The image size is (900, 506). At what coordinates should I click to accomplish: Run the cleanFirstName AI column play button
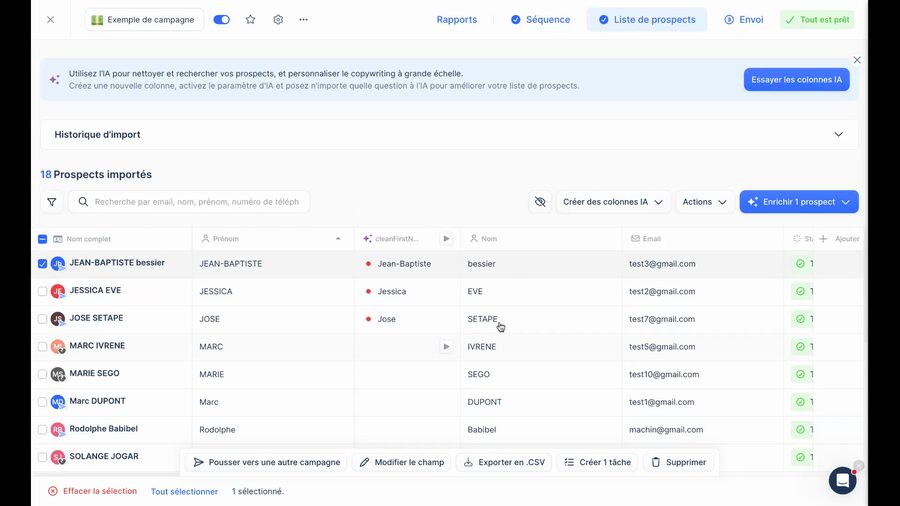446,239
